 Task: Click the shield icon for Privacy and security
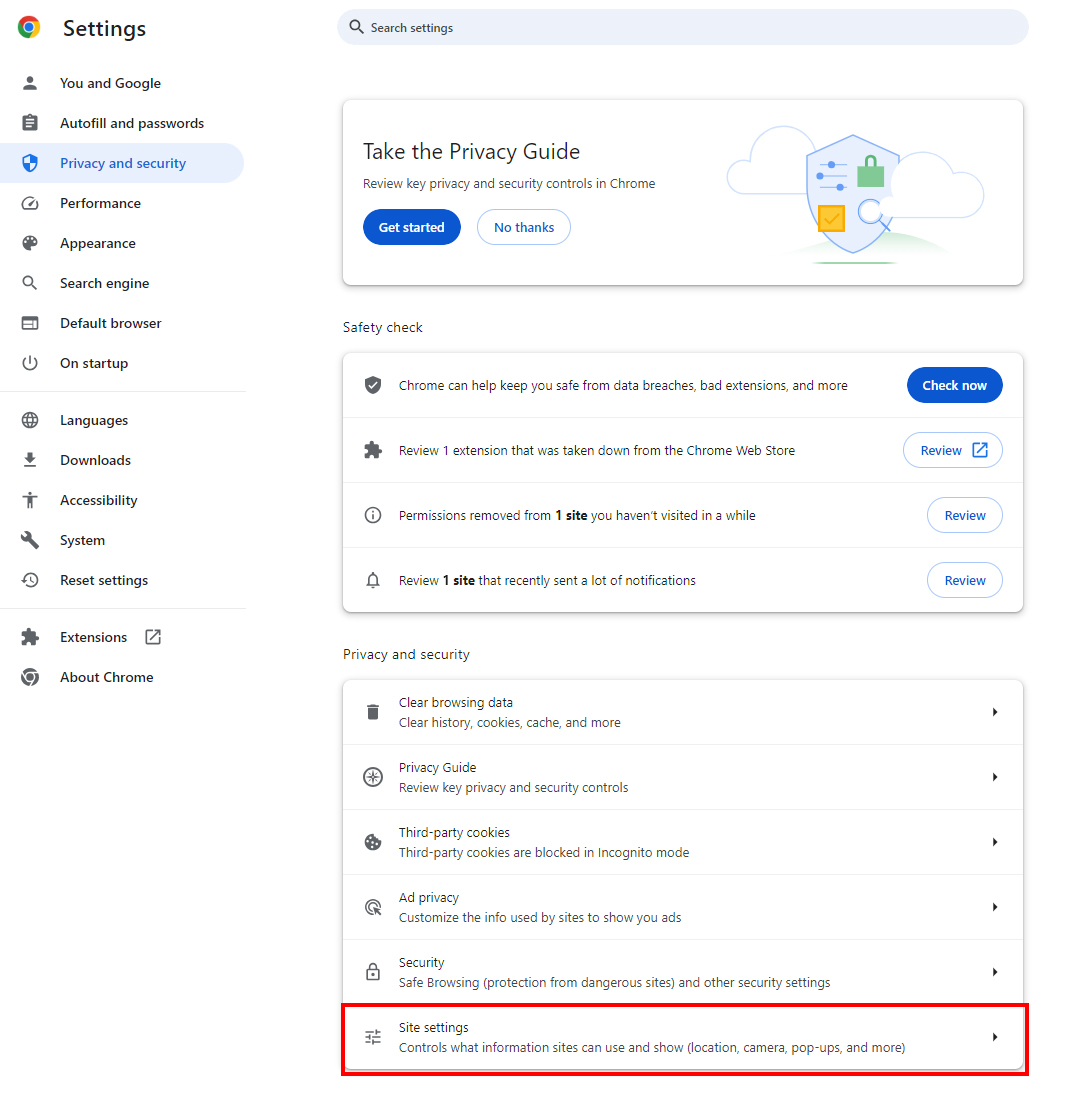pos(29,163)
